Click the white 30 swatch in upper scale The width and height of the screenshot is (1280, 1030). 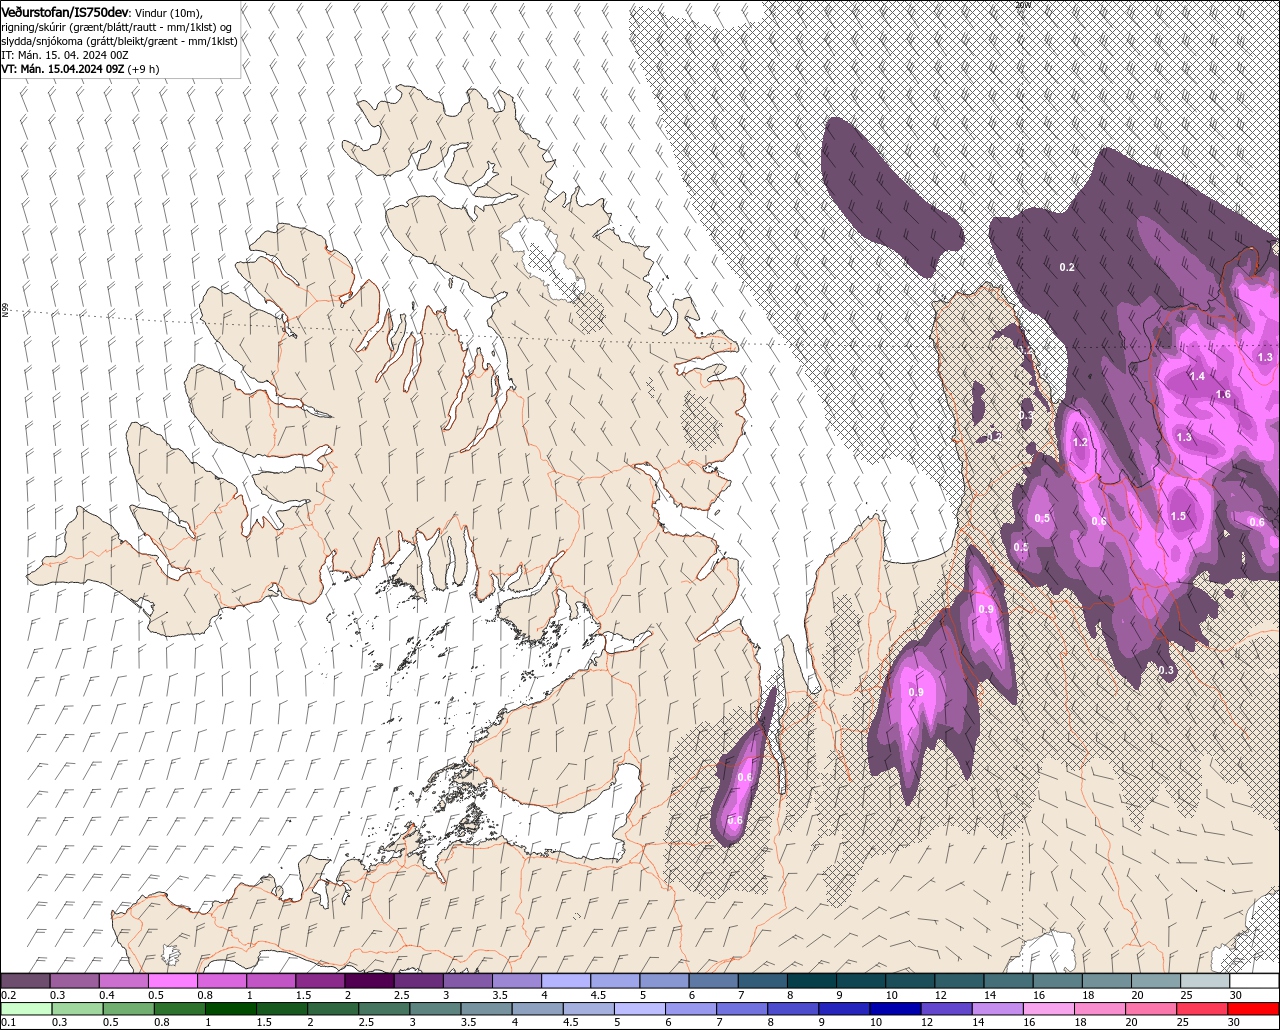click(1254, 981)
